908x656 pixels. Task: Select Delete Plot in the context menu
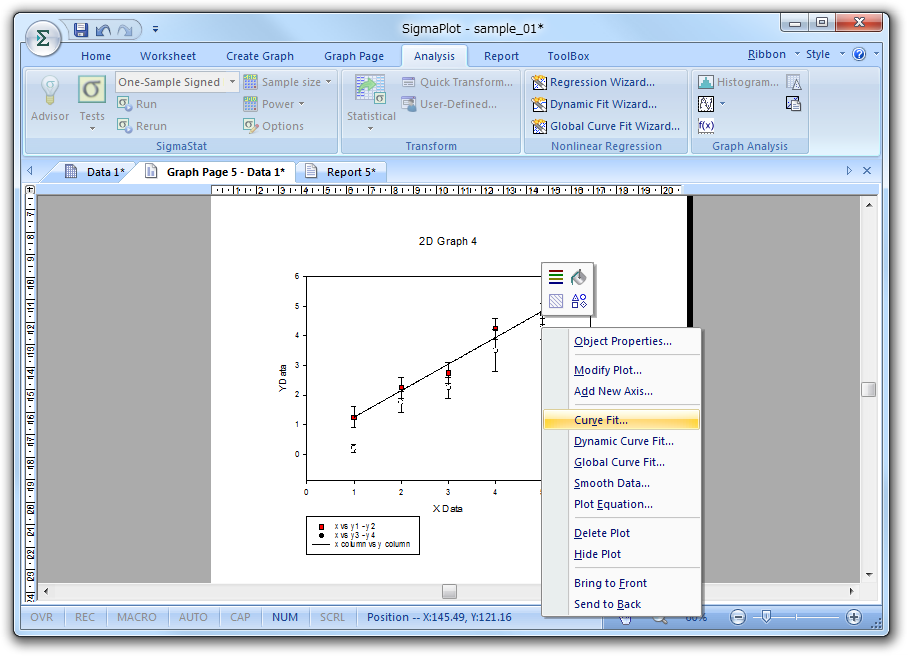coord(621,533)
